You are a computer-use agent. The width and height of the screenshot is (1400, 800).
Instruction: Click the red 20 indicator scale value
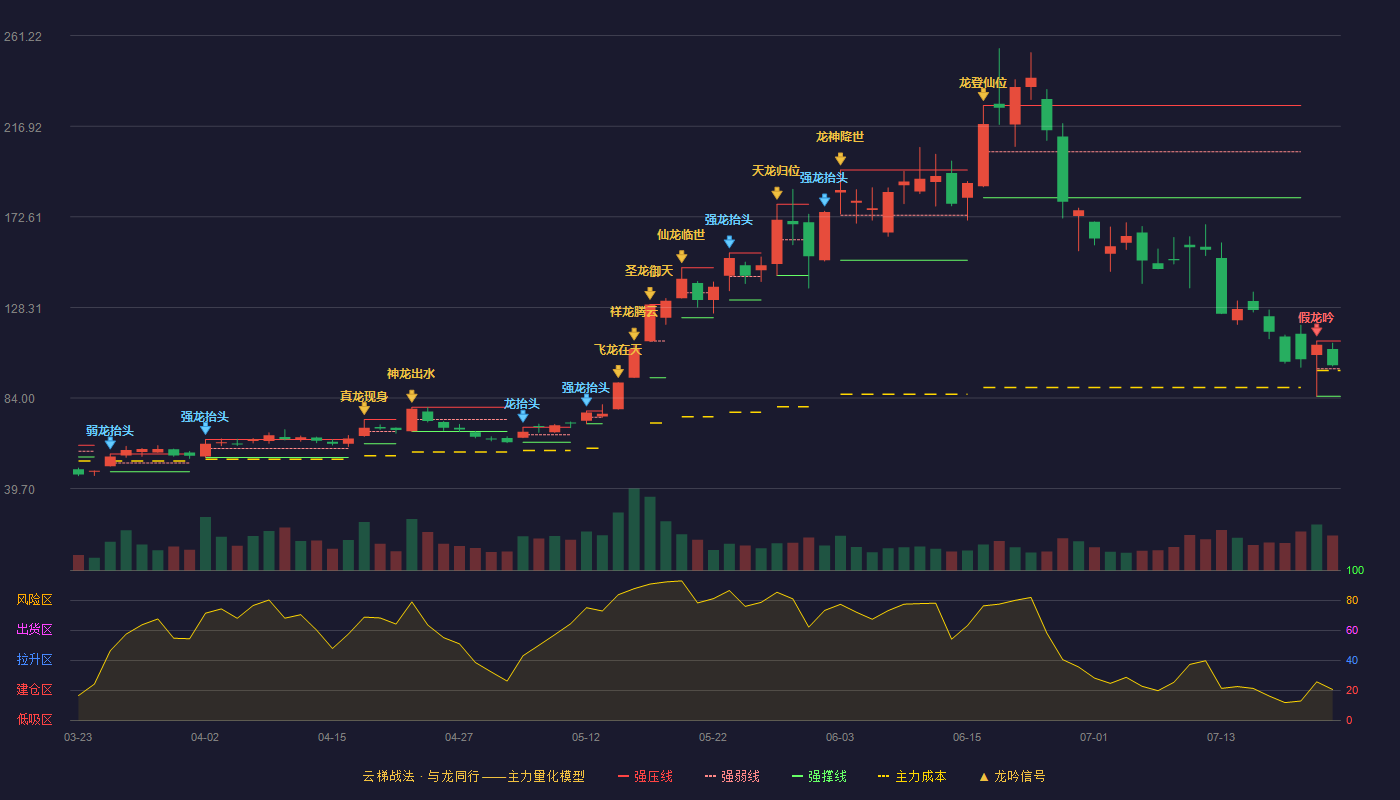click(1352, 690)
